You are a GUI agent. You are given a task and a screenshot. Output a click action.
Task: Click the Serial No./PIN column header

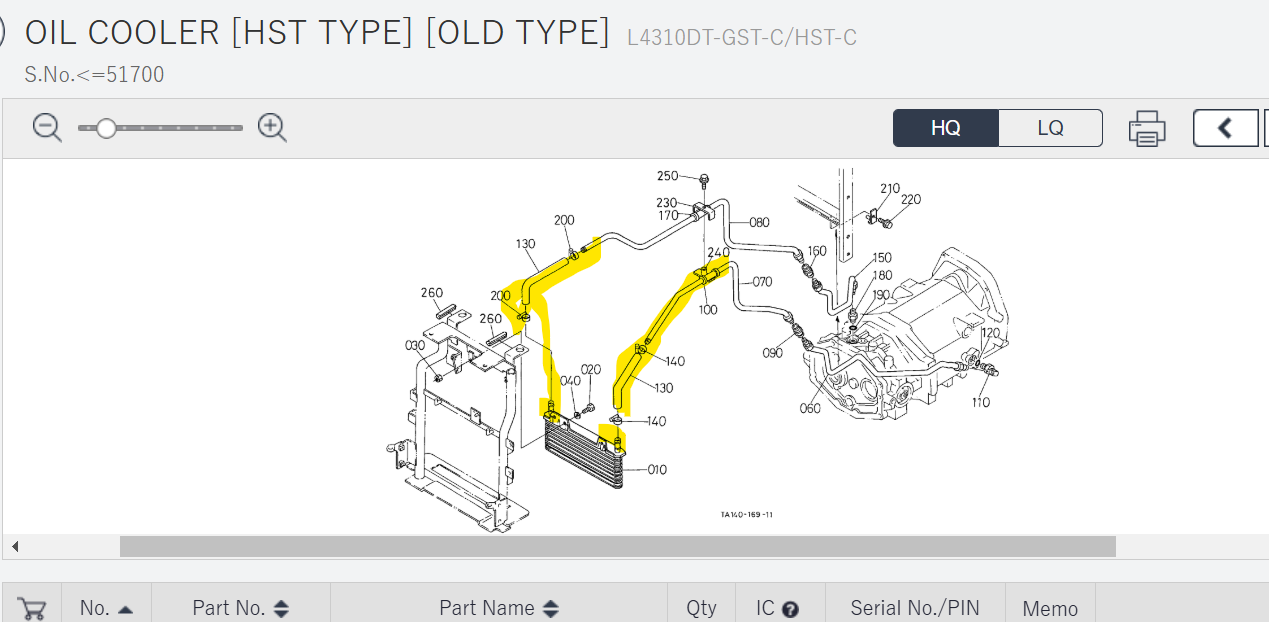[914, 608]
